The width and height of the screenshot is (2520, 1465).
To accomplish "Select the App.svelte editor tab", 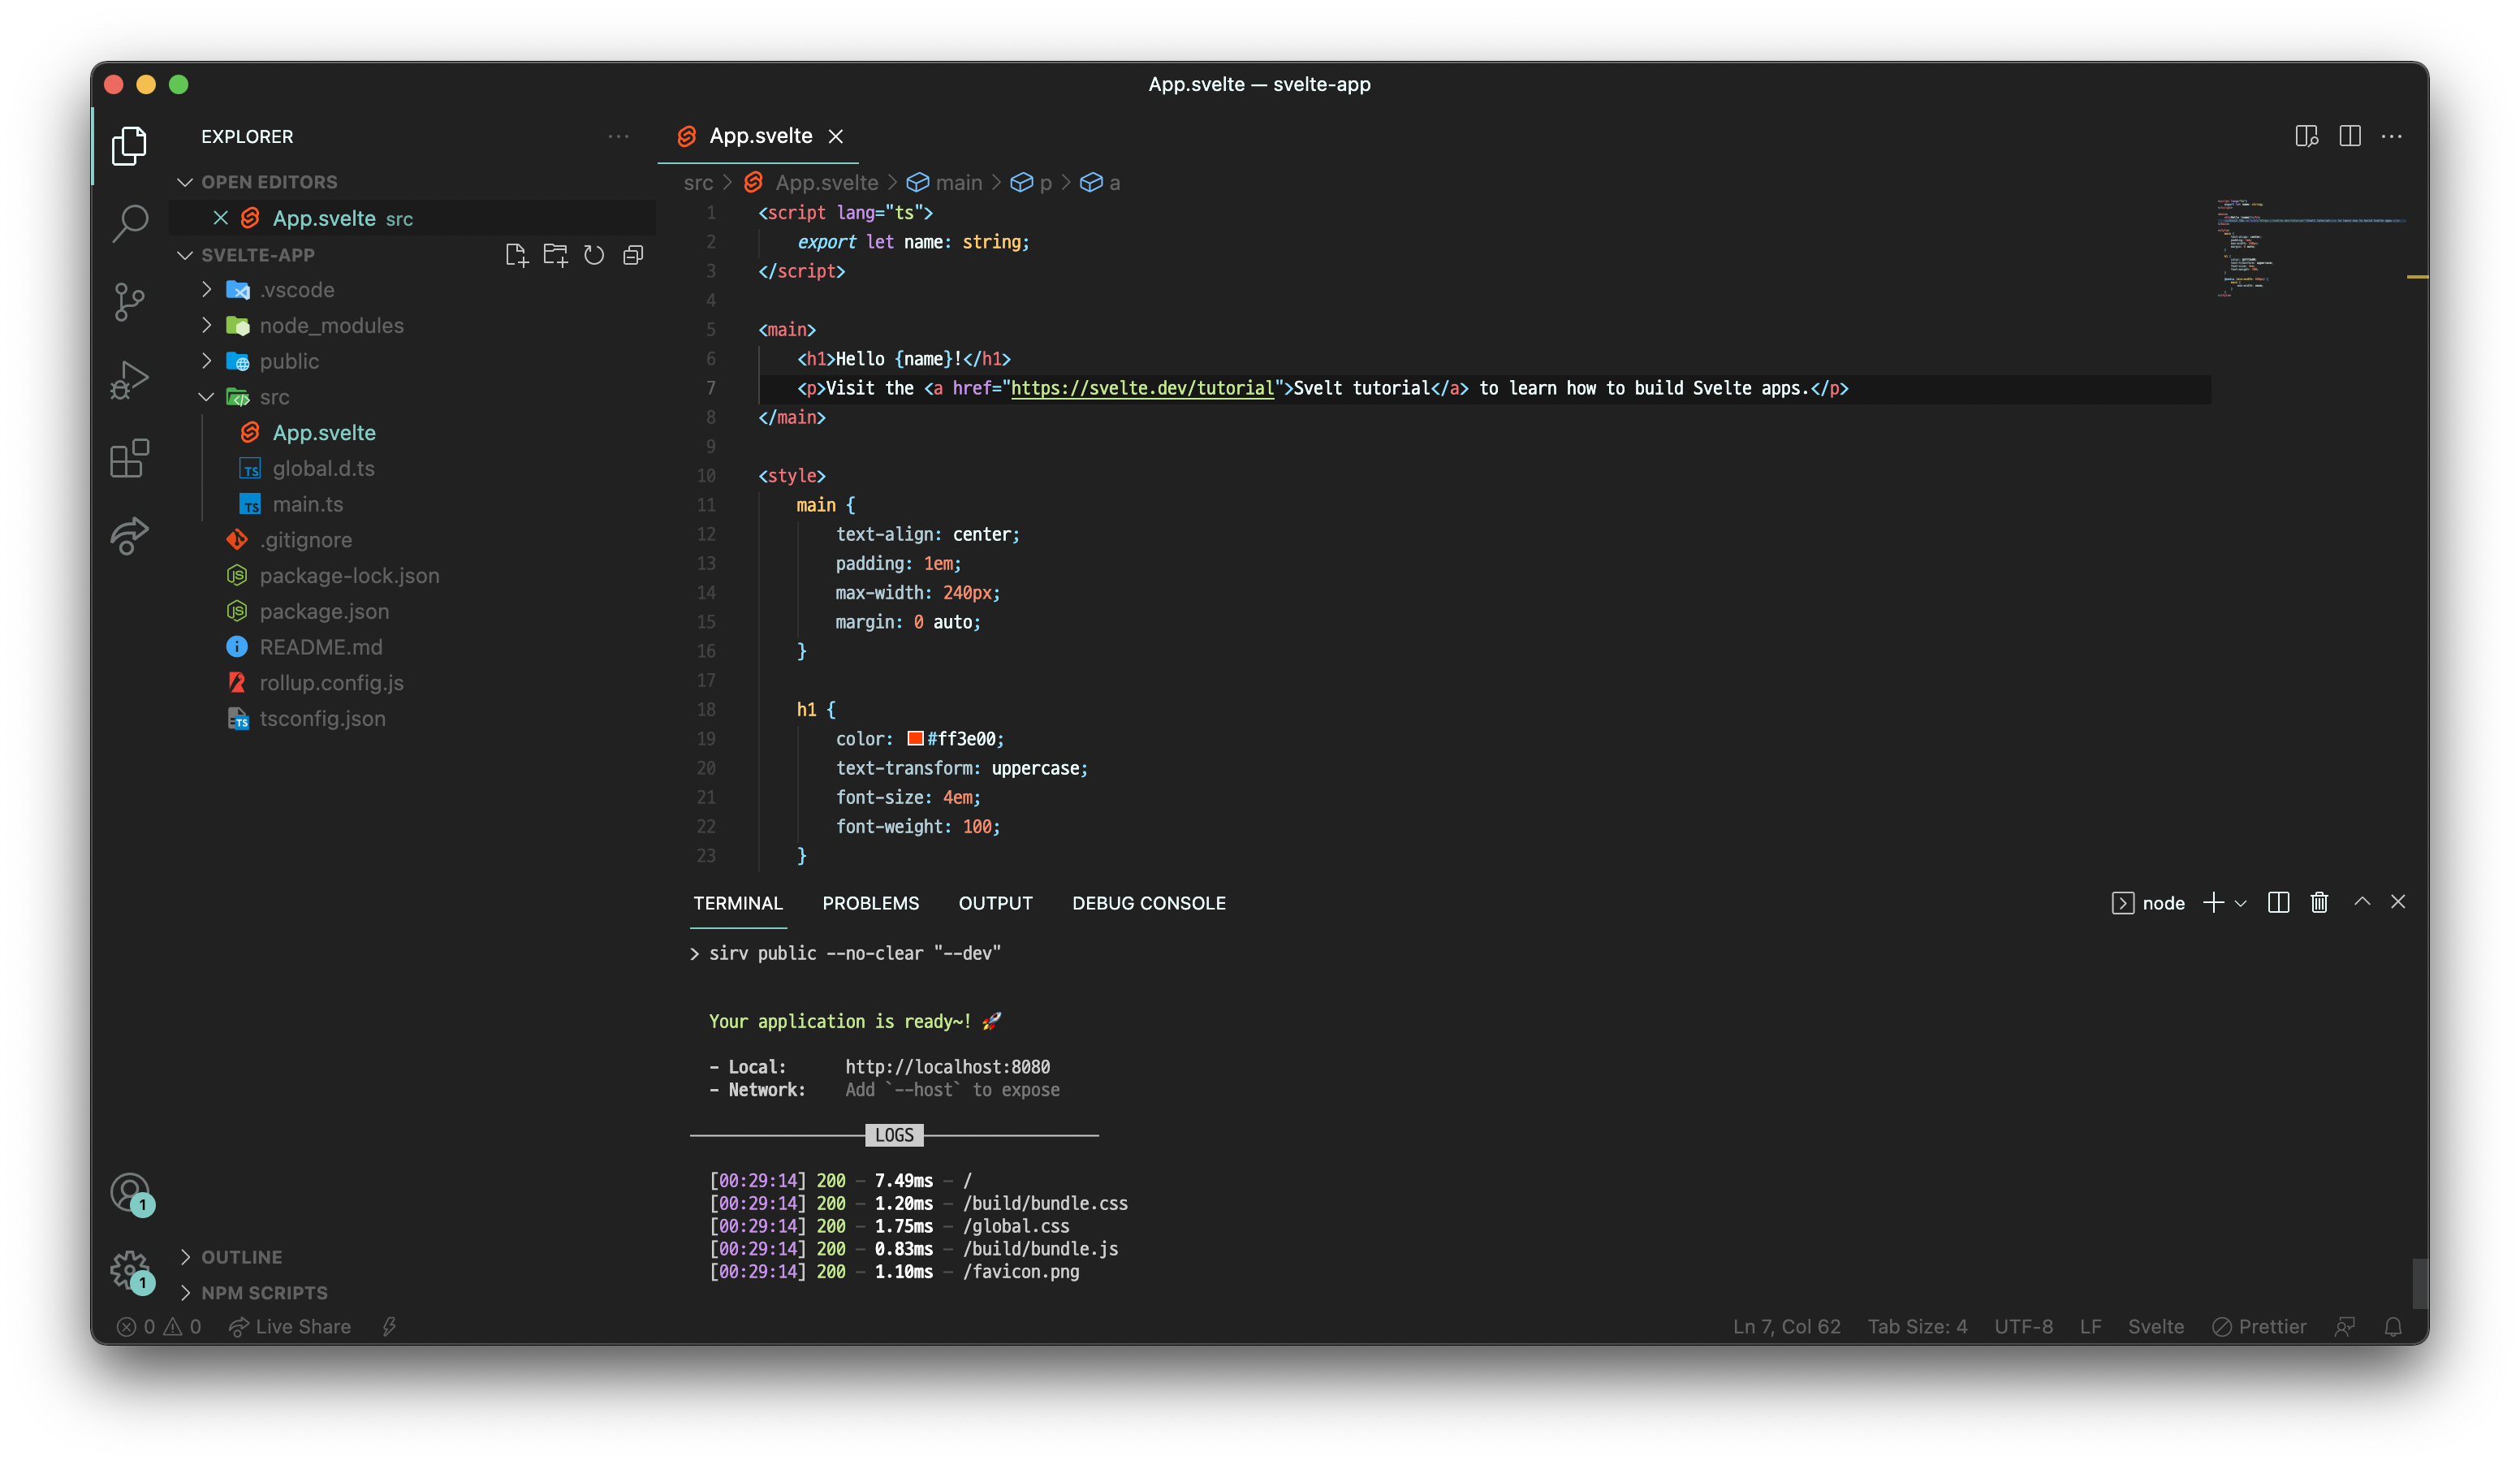I will coord(760,136).
